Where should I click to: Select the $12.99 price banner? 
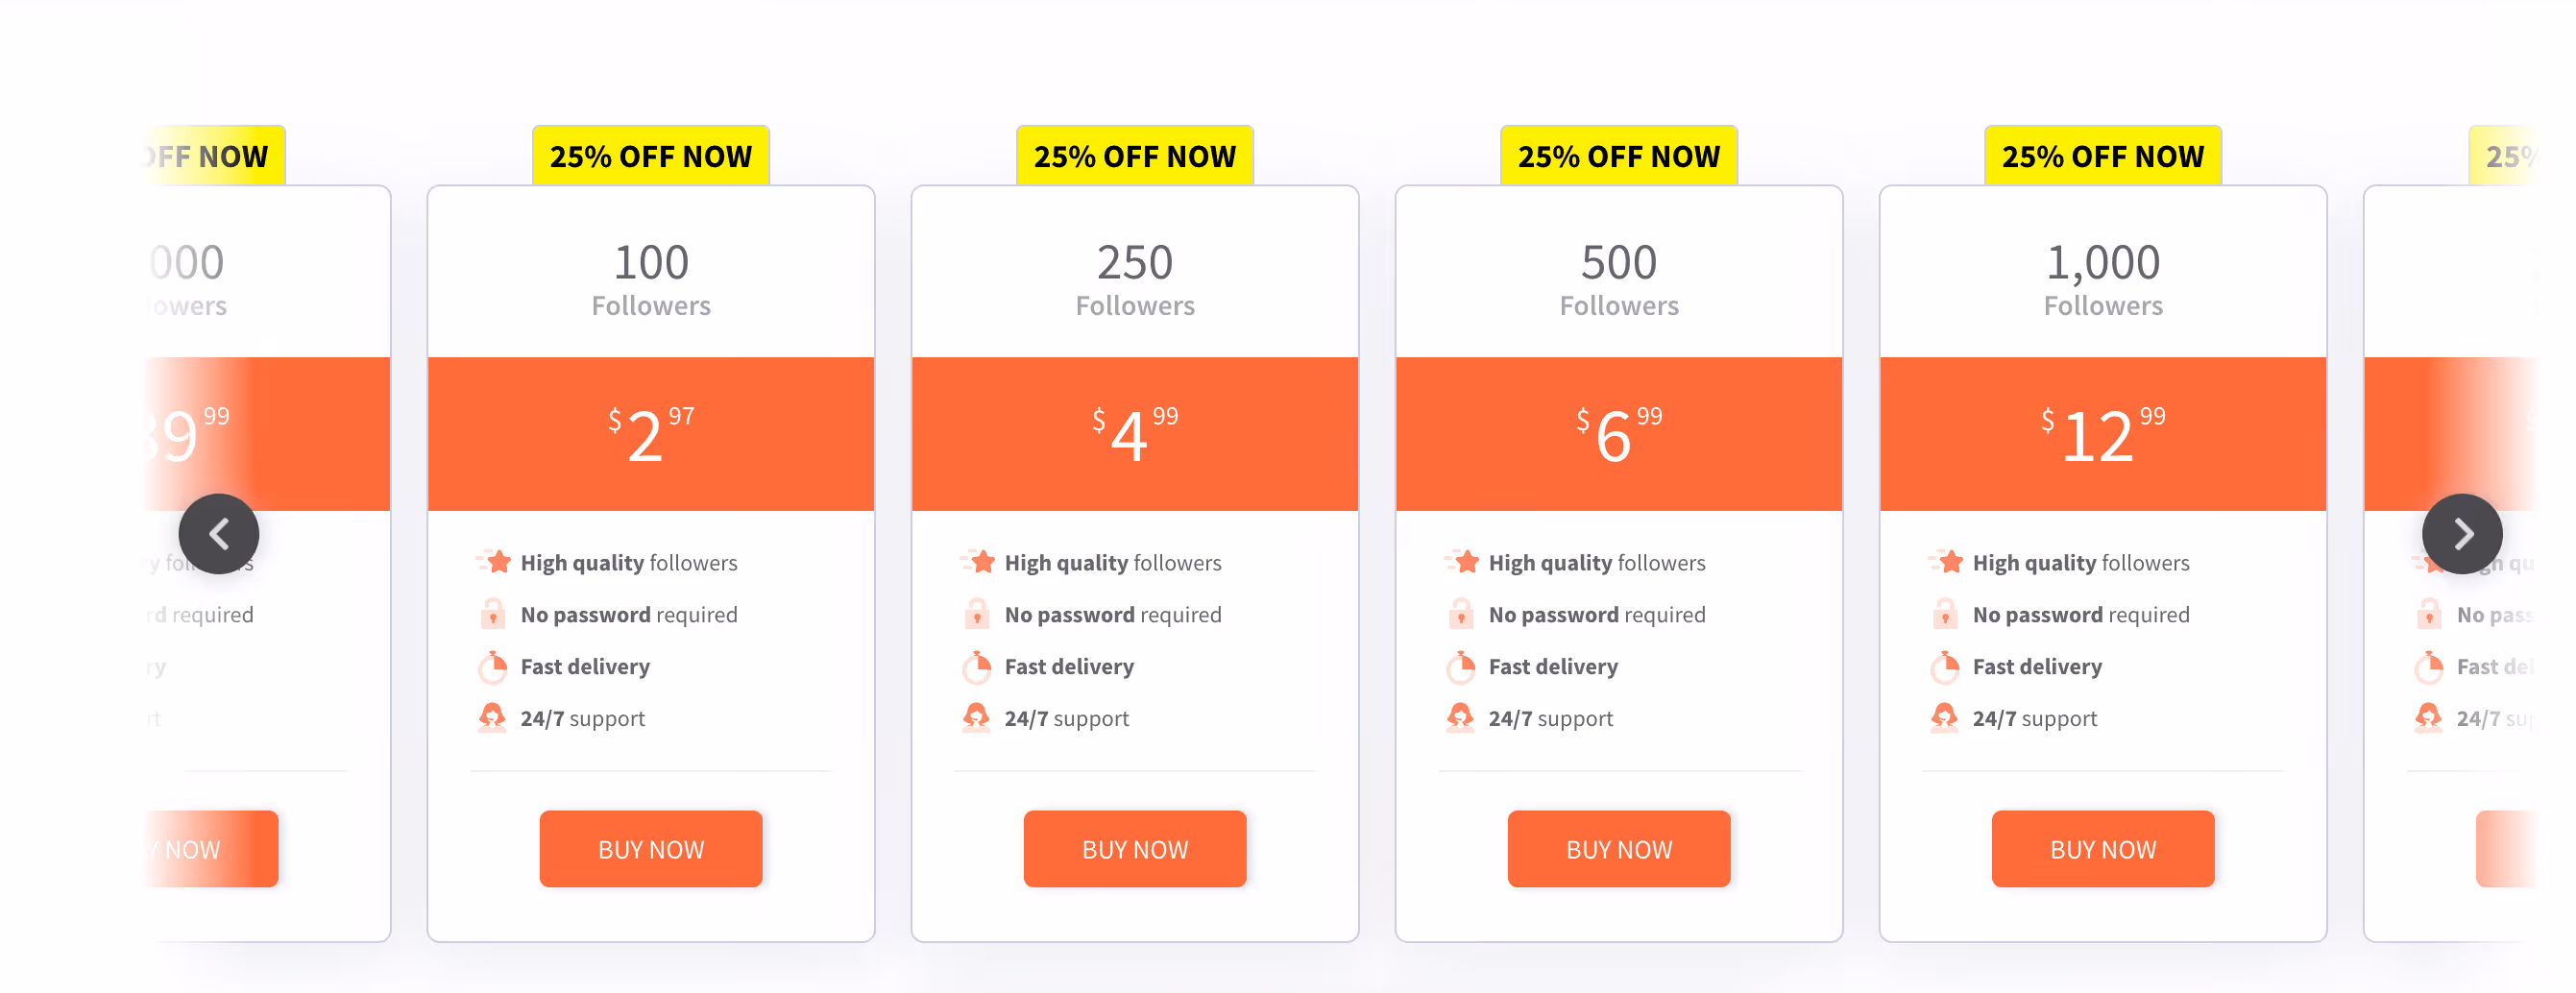pyautogui.click(x=2103, y=434)
